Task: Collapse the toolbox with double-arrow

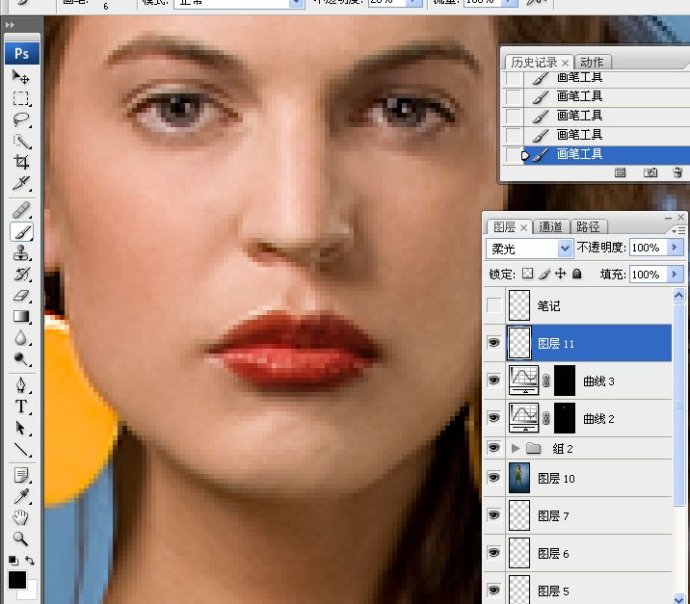Action: click(x=10, y=25)
